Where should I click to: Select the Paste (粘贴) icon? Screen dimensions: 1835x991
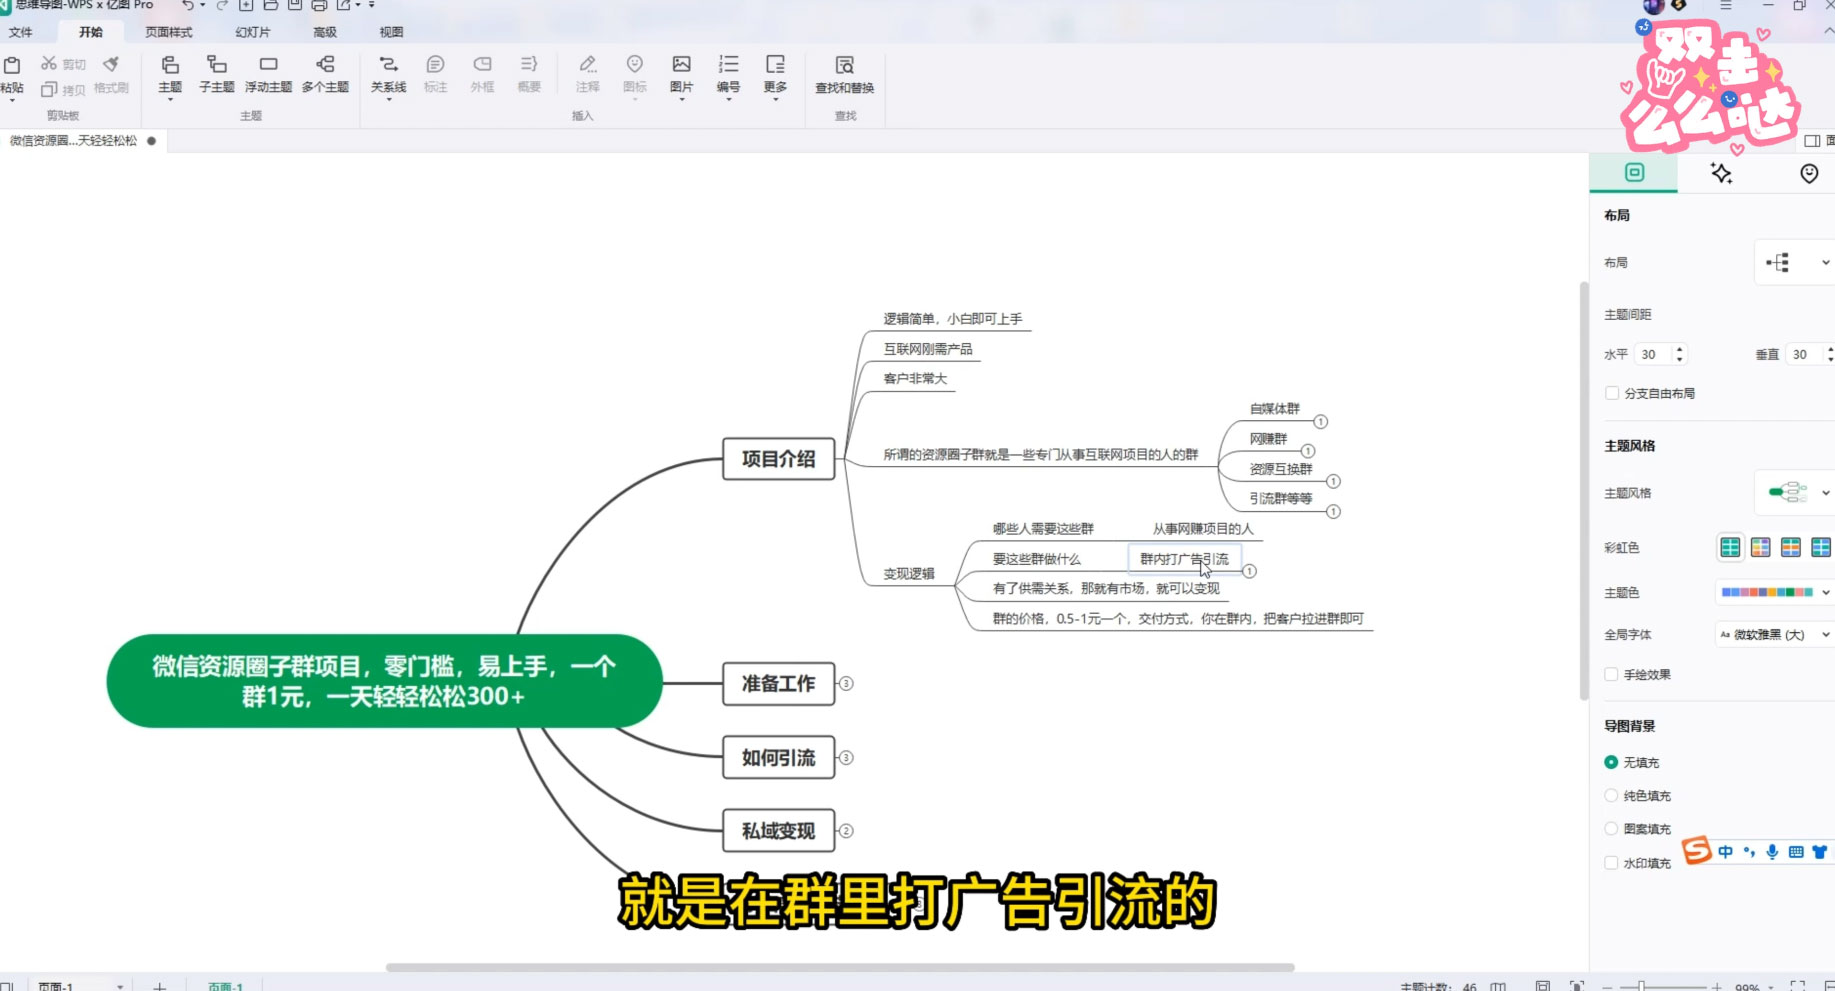point(13,72)
